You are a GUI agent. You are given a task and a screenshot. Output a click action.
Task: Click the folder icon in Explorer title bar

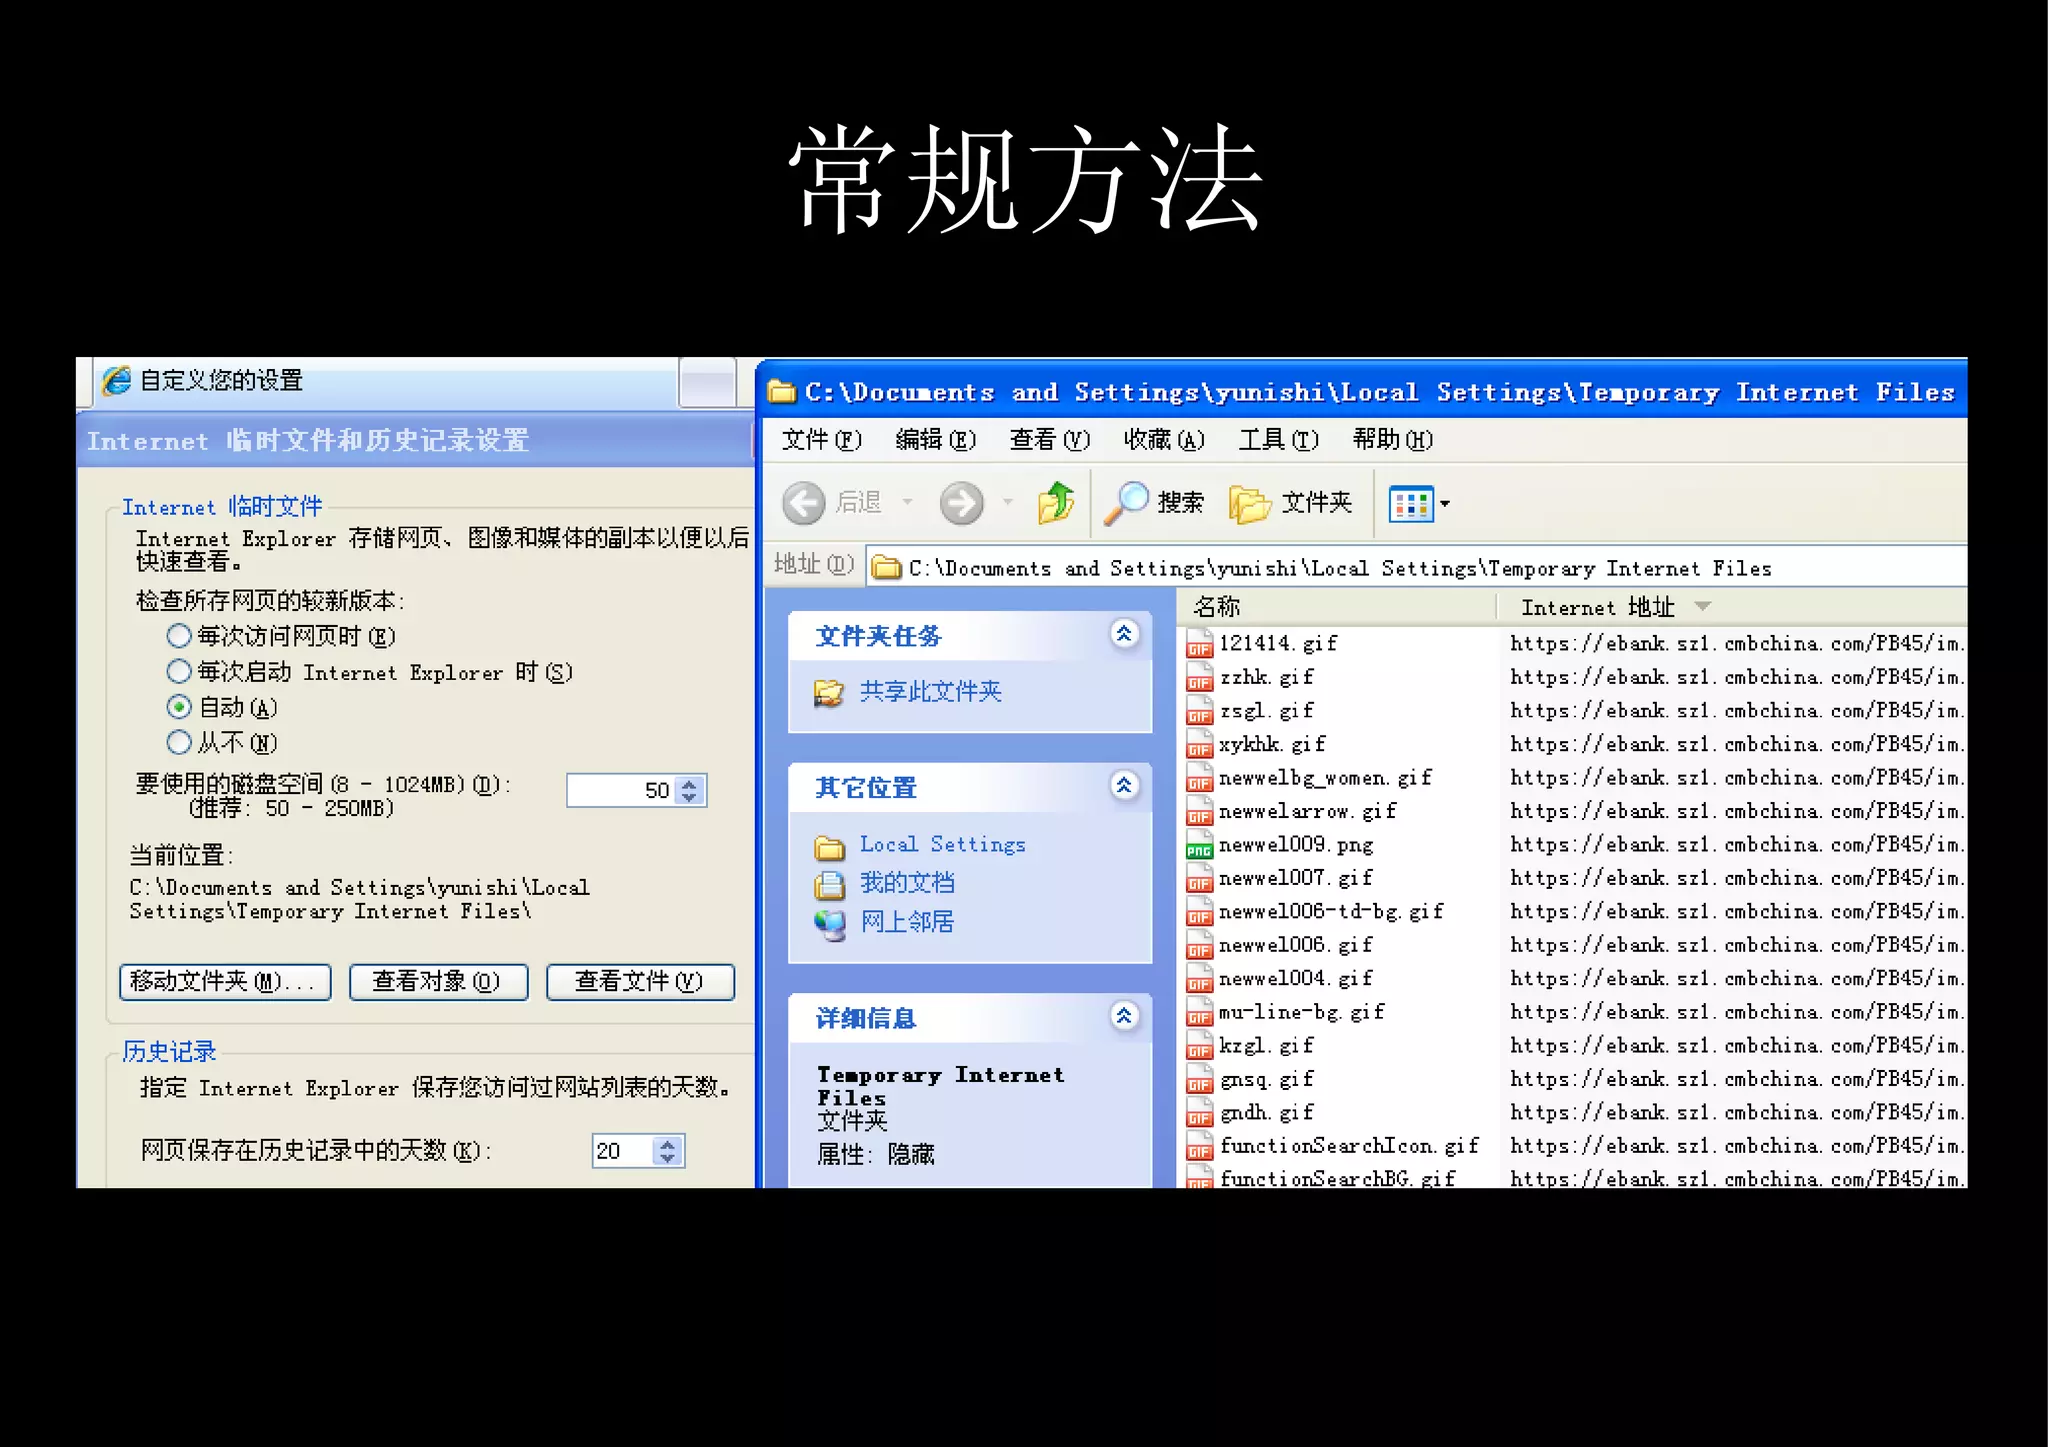coord(781,391)
